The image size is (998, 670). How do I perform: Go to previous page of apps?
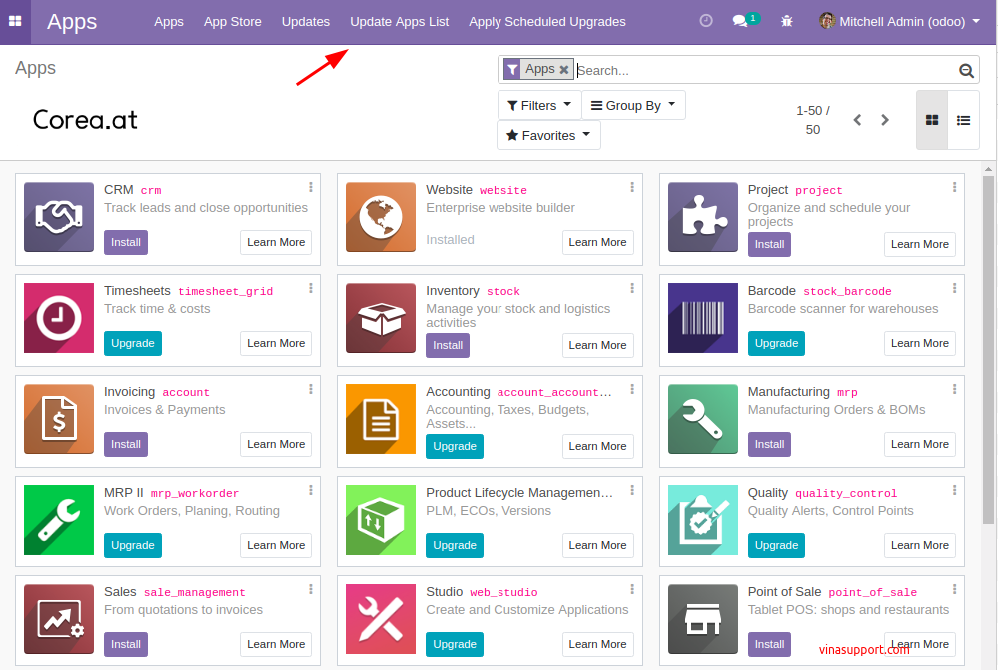857,120
